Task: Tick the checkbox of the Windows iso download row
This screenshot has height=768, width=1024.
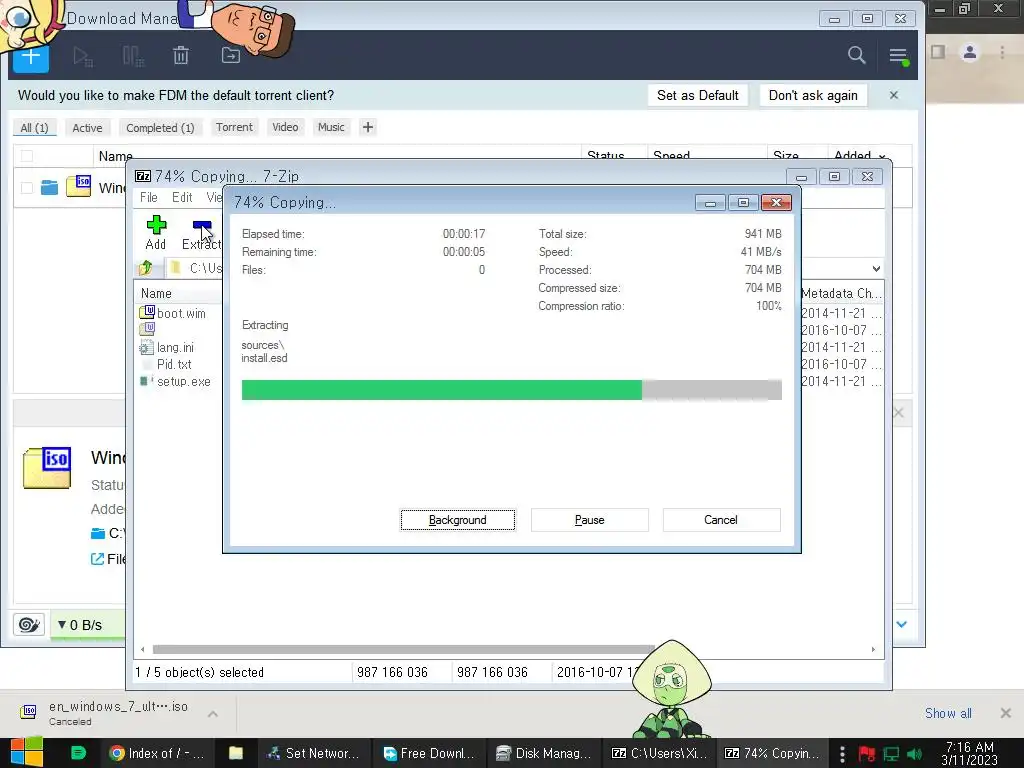Action: click(x=27, y=187)
